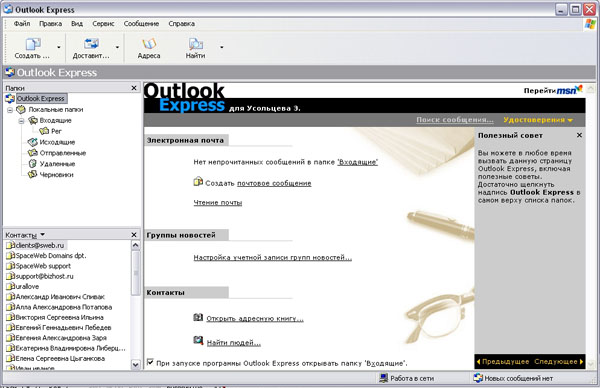Click the Создать (create mail) toolbar icon
The width and height of the screenshot is (600, 388).
click(33, 44)
